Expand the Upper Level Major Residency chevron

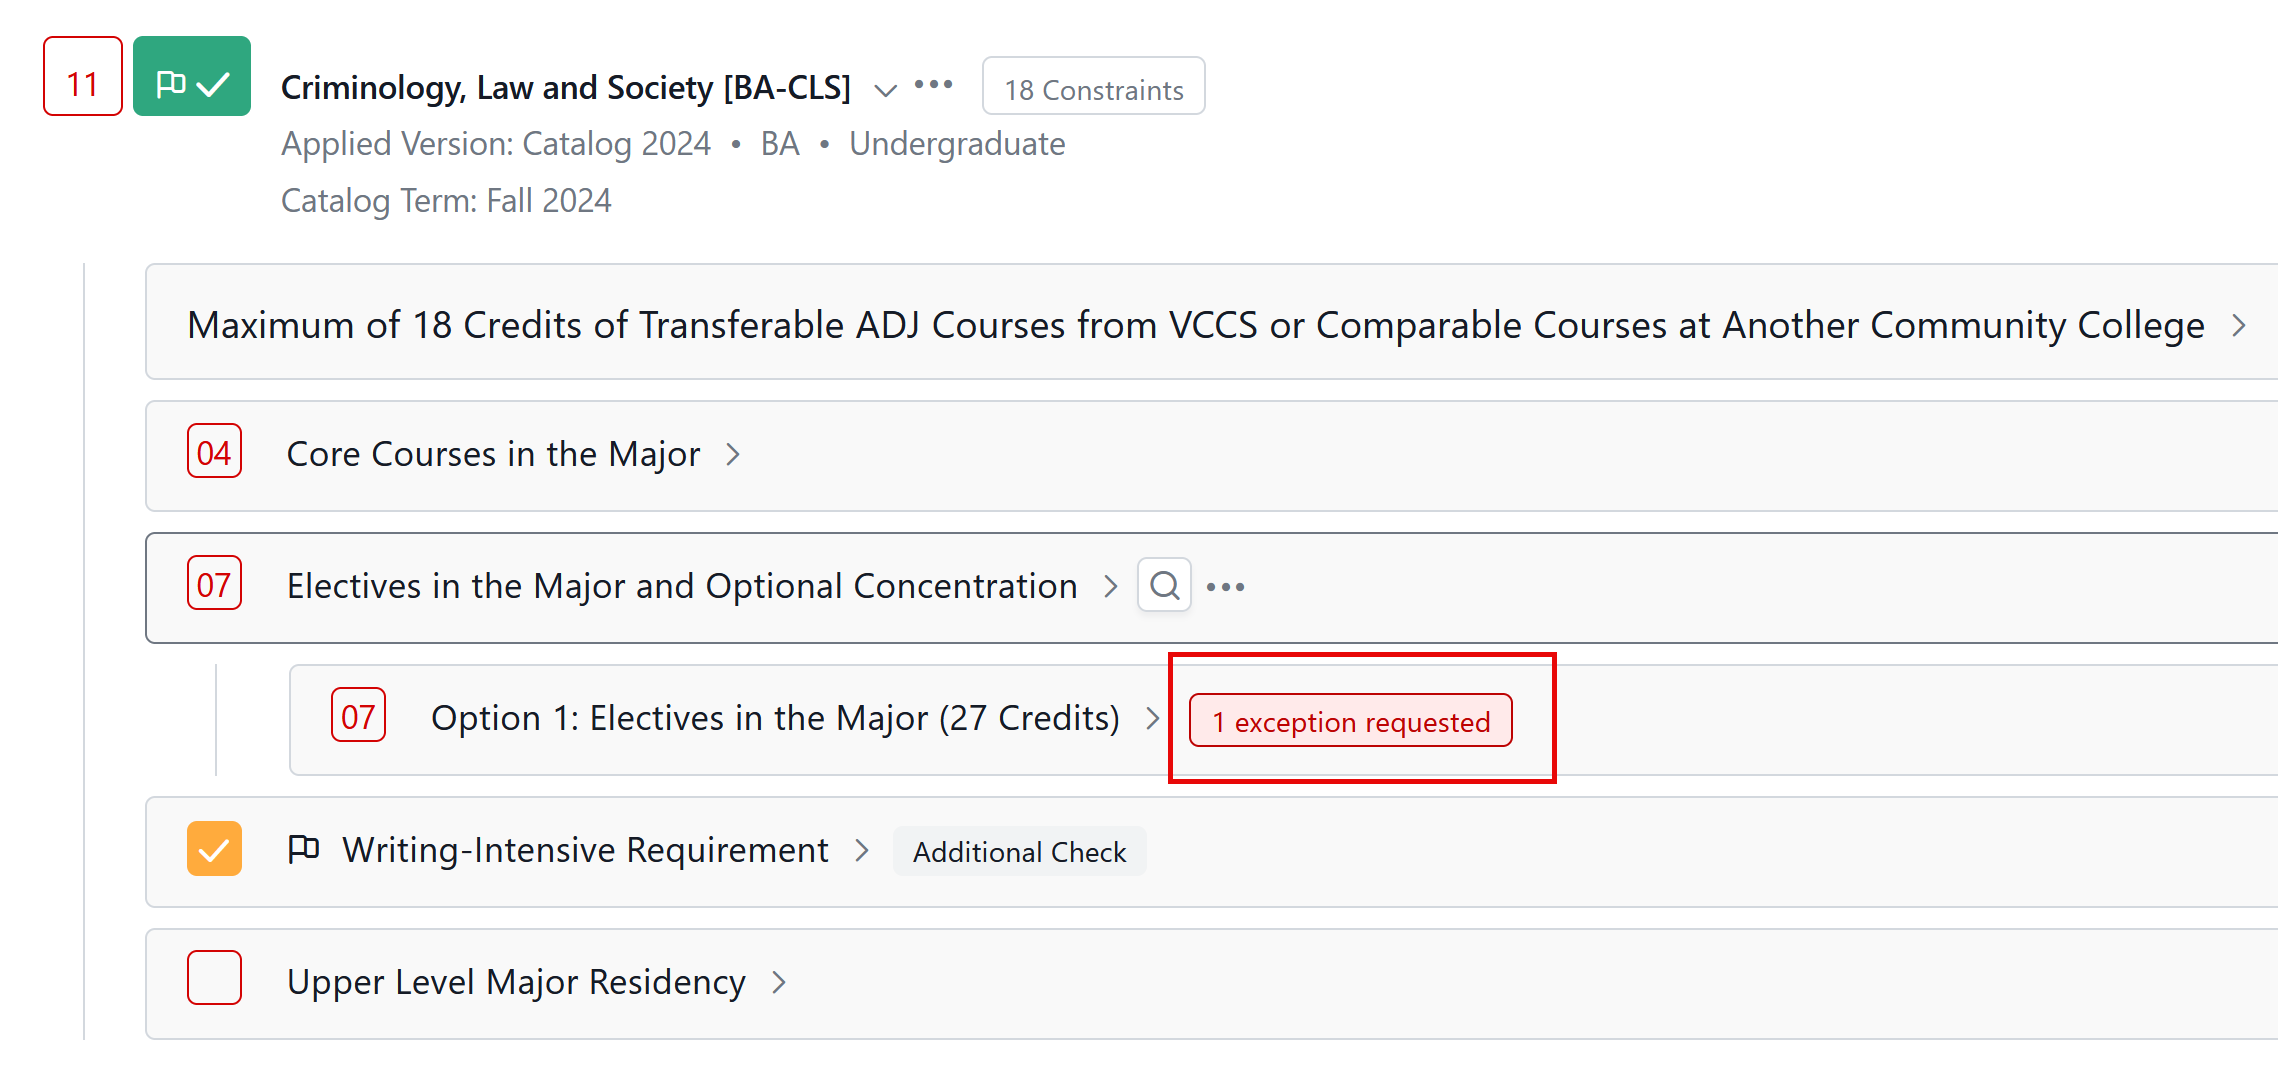(779, 983)
